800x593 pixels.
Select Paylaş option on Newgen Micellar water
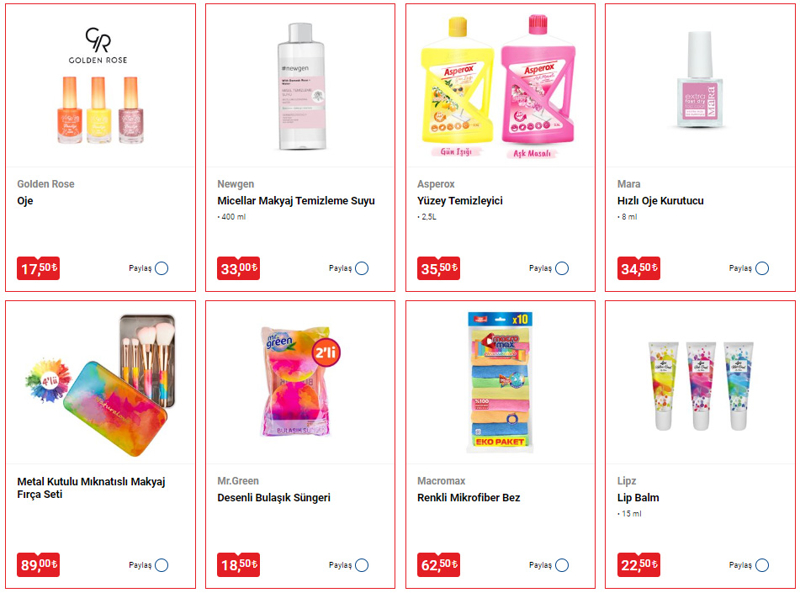pos(362,268)
